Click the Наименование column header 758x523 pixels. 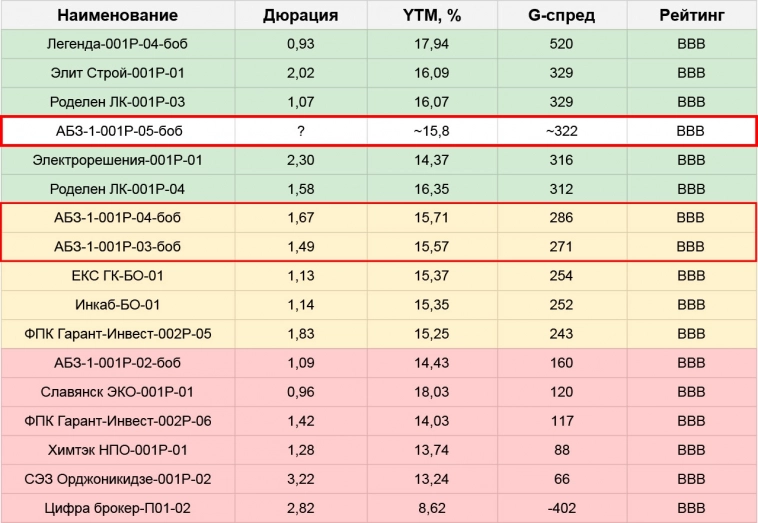117,15
